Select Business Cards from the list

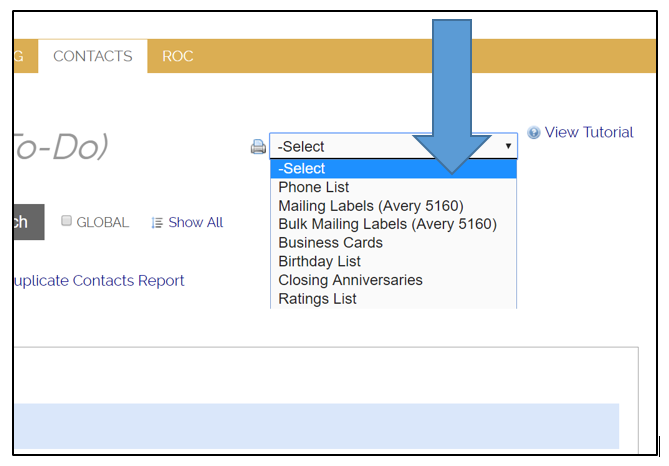click(x=330, y=243)
